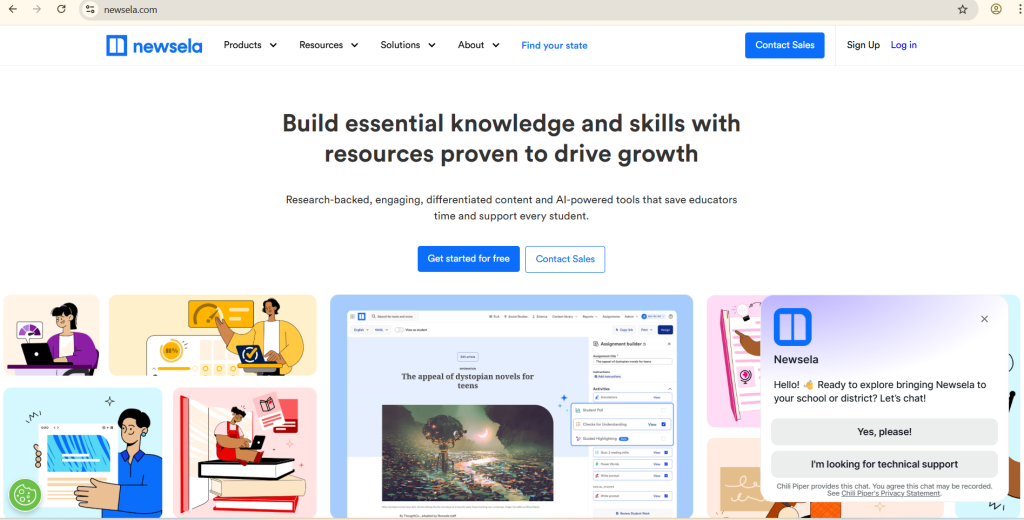Click the Find your state link

coord(554,45)
